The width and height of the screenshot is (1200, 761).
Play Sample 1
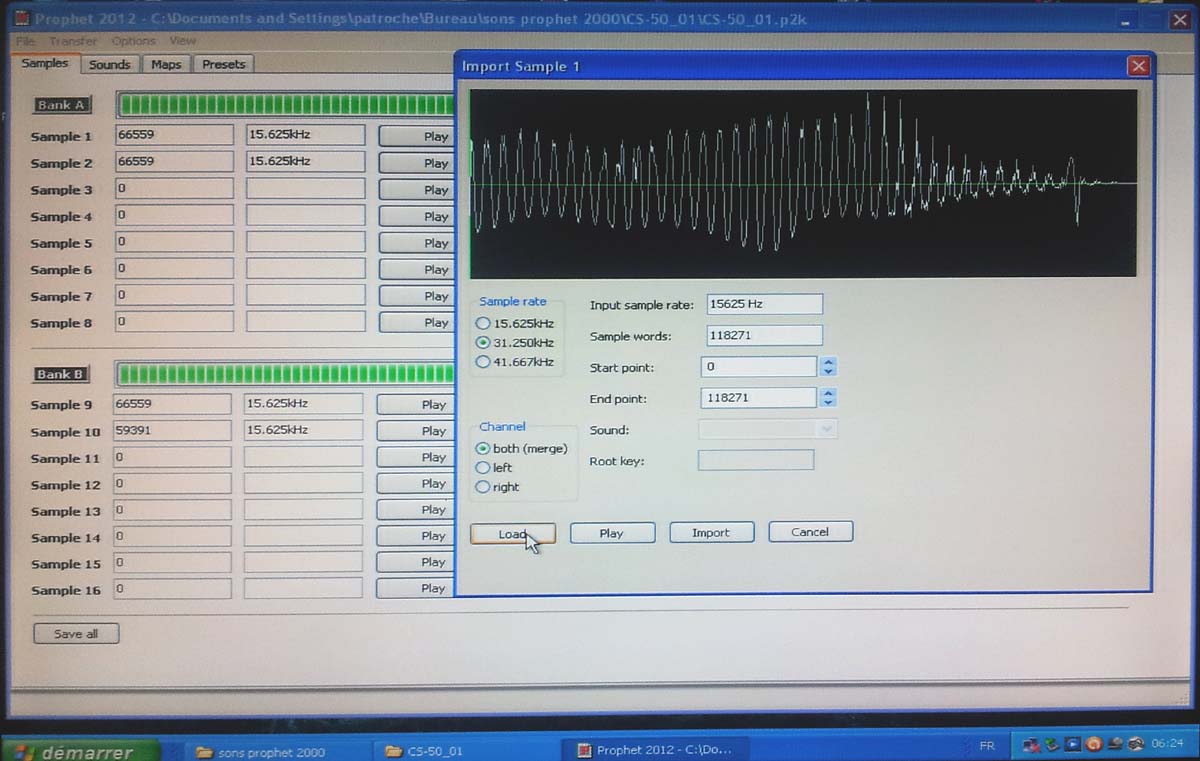point(417,136)
